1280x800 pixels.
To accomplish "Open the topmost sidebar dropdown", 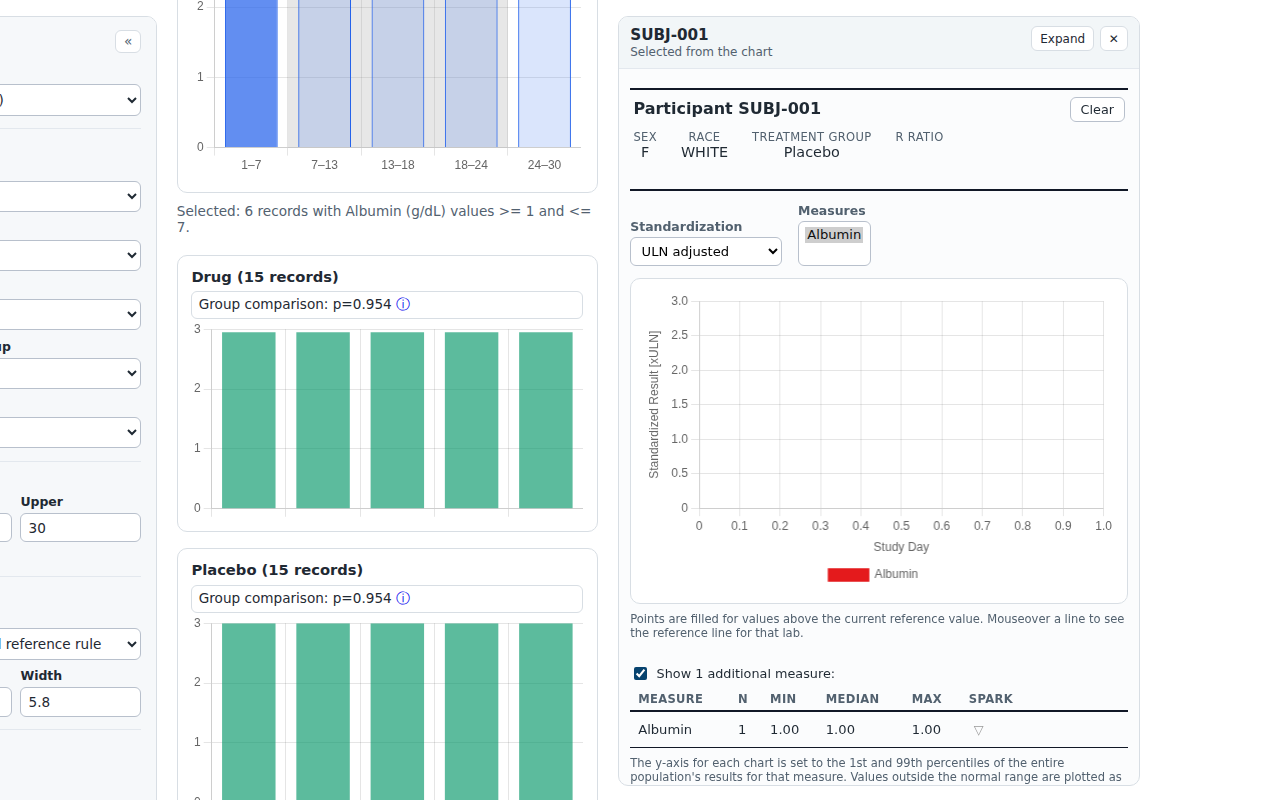I will tap(70, 100).
